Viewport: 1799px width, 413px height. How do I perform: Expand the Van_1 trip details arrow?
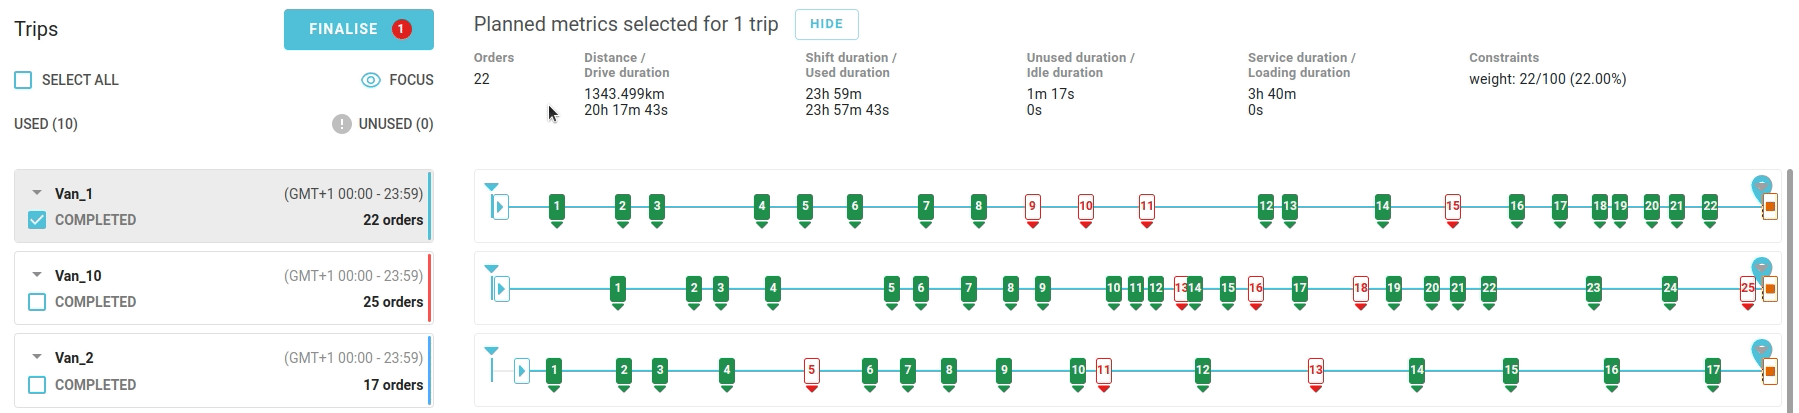[x=37, y=193]
